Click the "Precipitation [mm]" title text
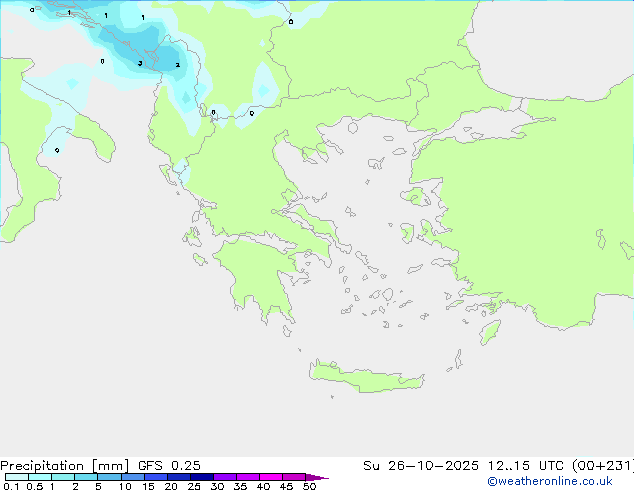 (65, 466)
